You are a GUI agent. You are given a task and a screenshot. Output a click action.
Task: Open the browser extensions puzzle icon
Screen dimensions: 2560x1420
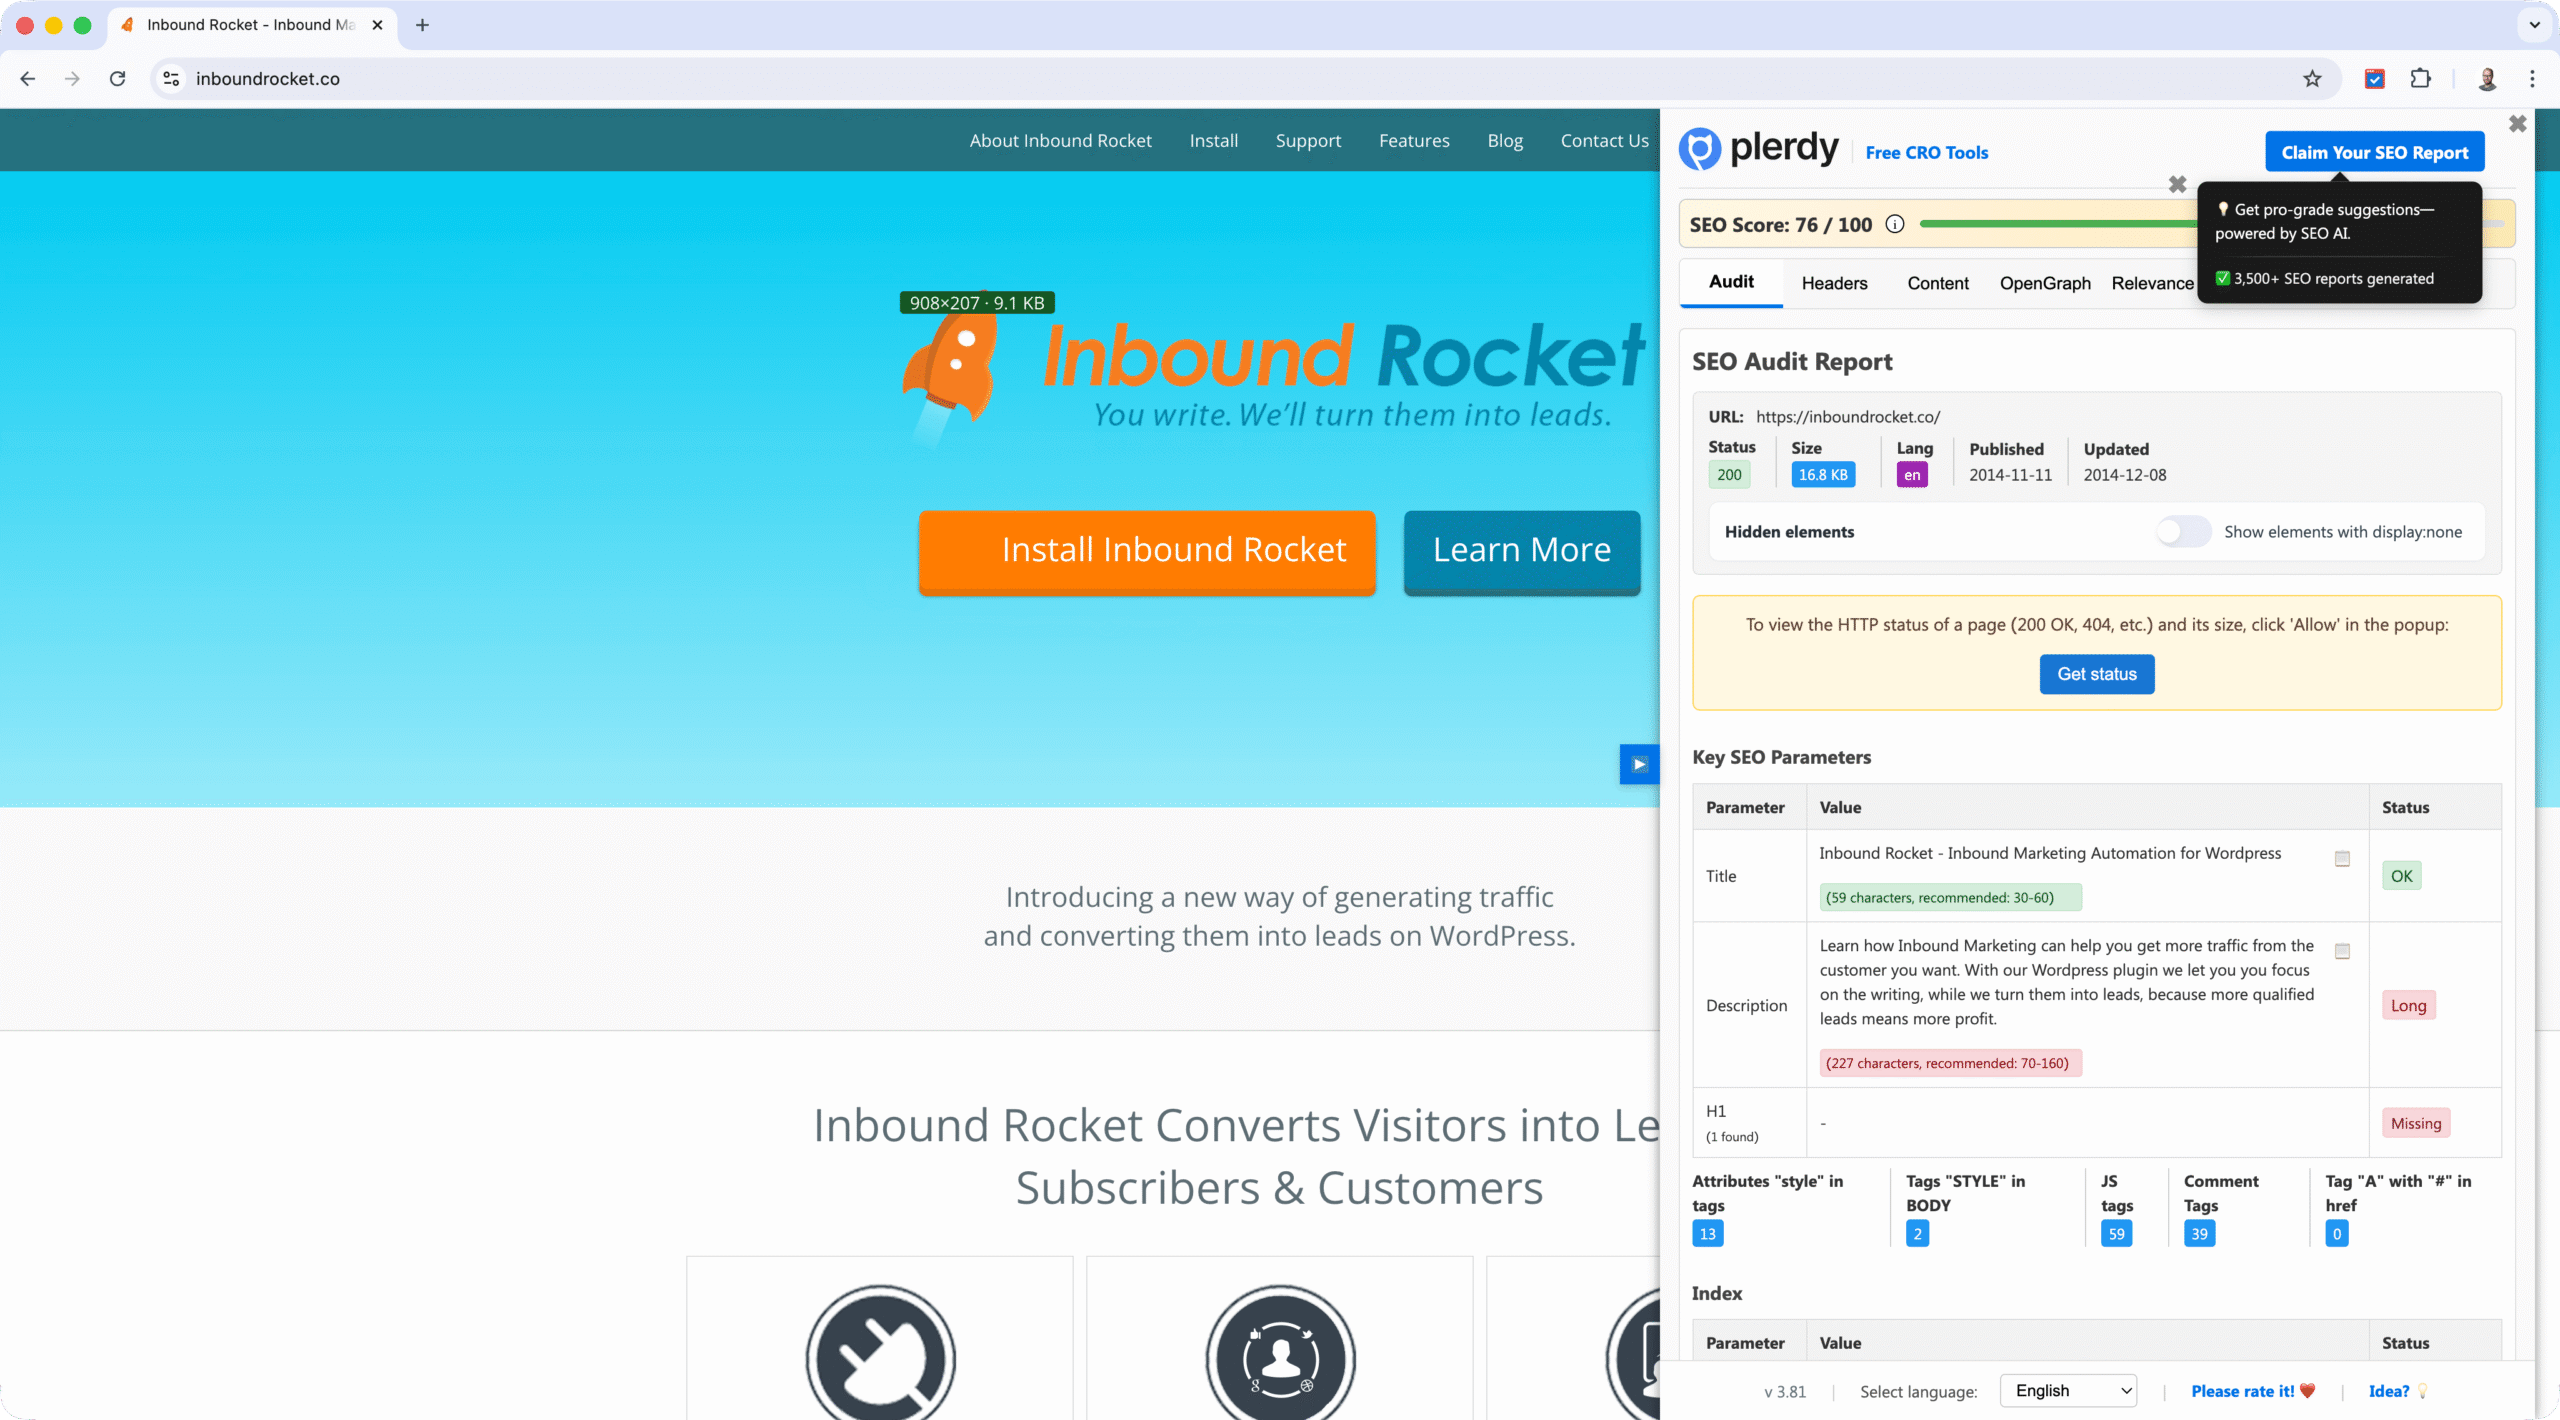click(x=2421, y=78)
